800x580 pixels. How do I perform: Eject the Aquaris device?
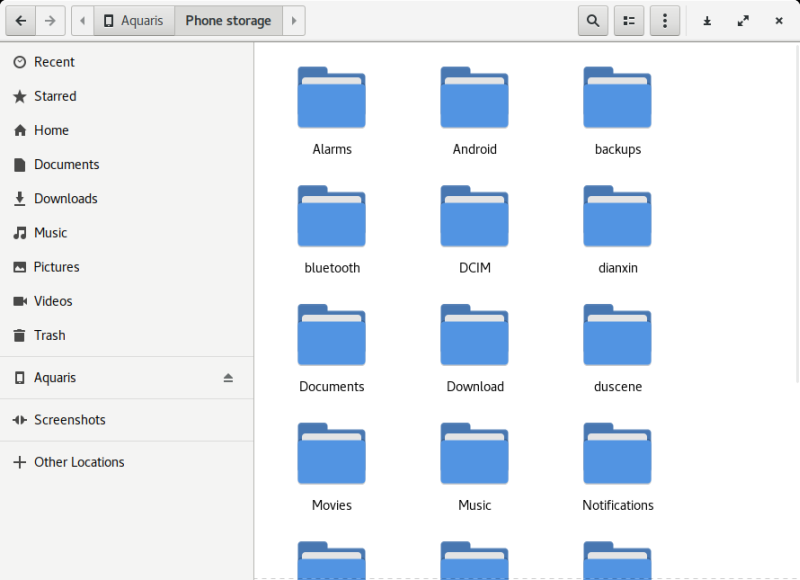[228, 378]
